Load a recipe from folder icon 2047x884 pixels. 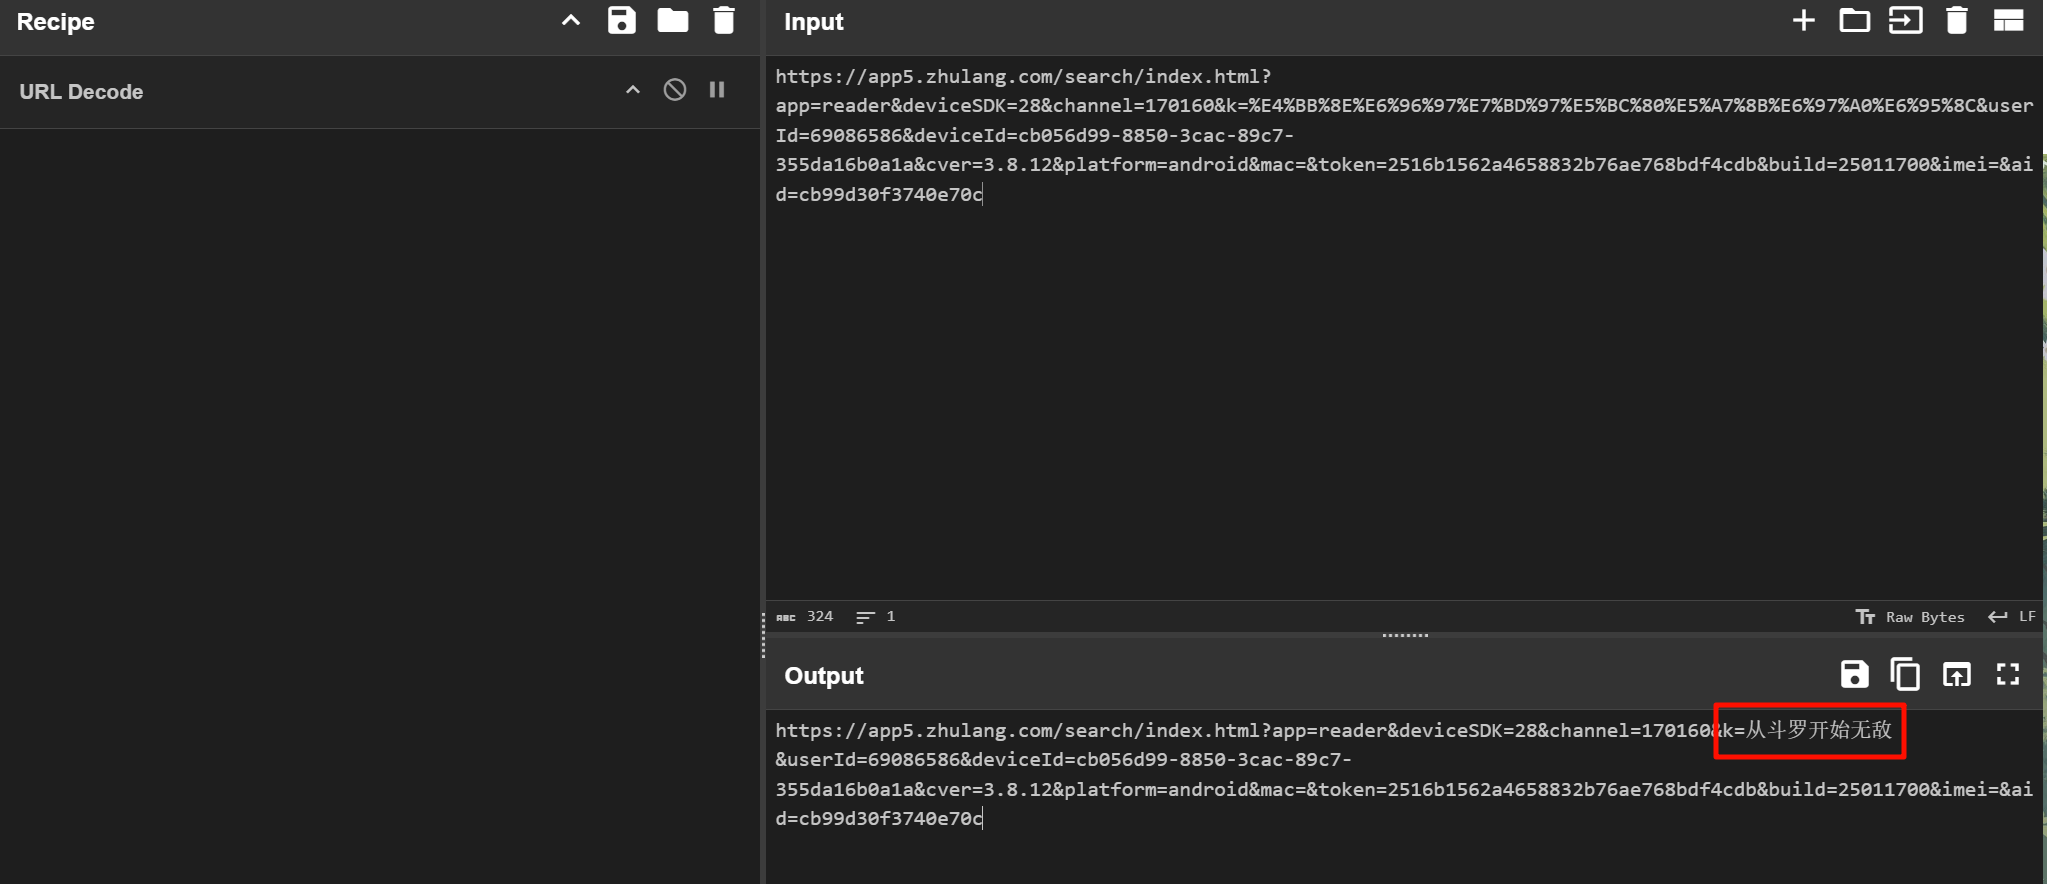pyautogui.click(x=672, y=21)
